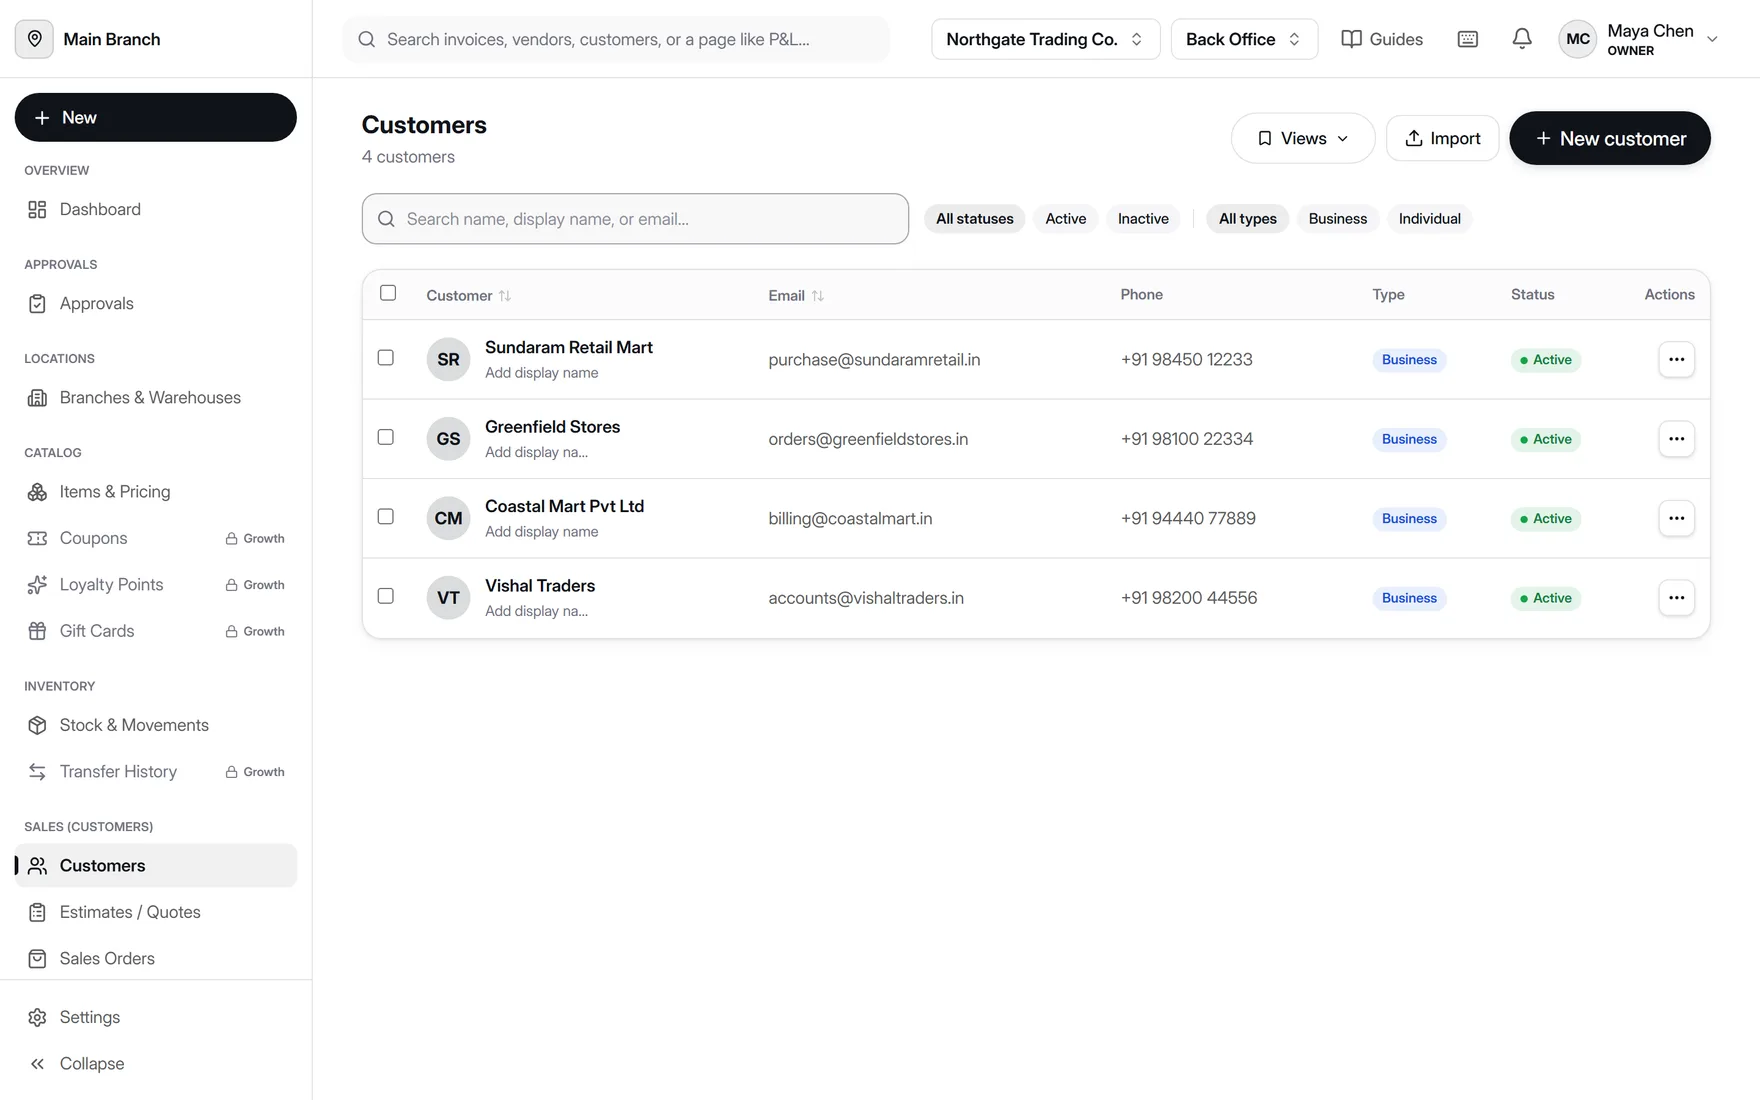Click email billing@coastalmart.in

(x=850, y=518)
